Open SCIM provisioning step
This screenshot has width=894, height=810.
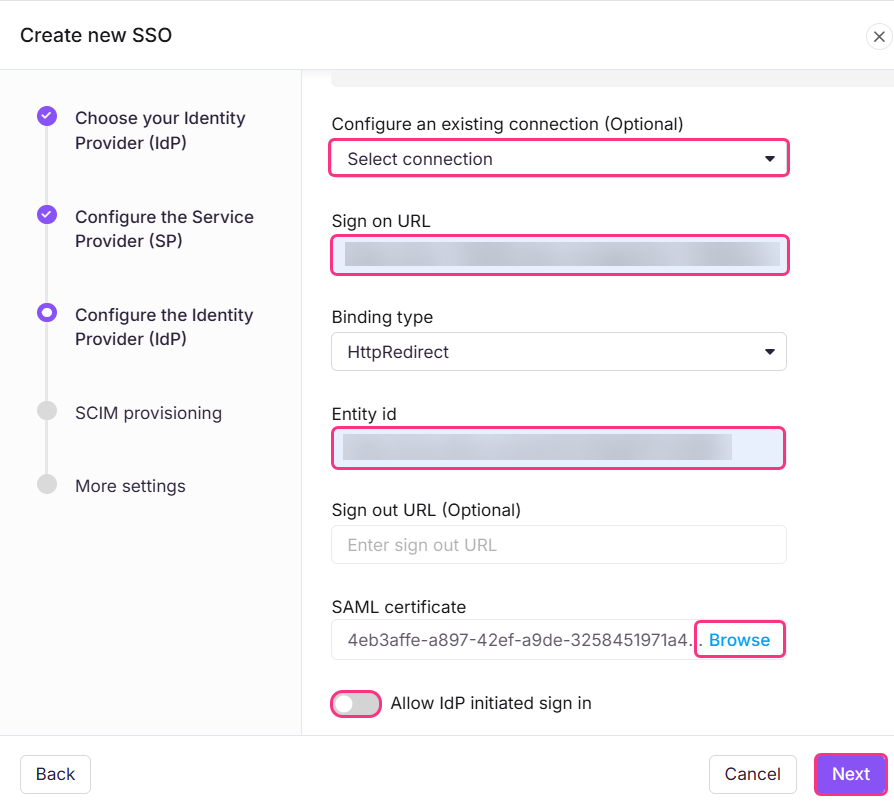[x=148, y=413]
